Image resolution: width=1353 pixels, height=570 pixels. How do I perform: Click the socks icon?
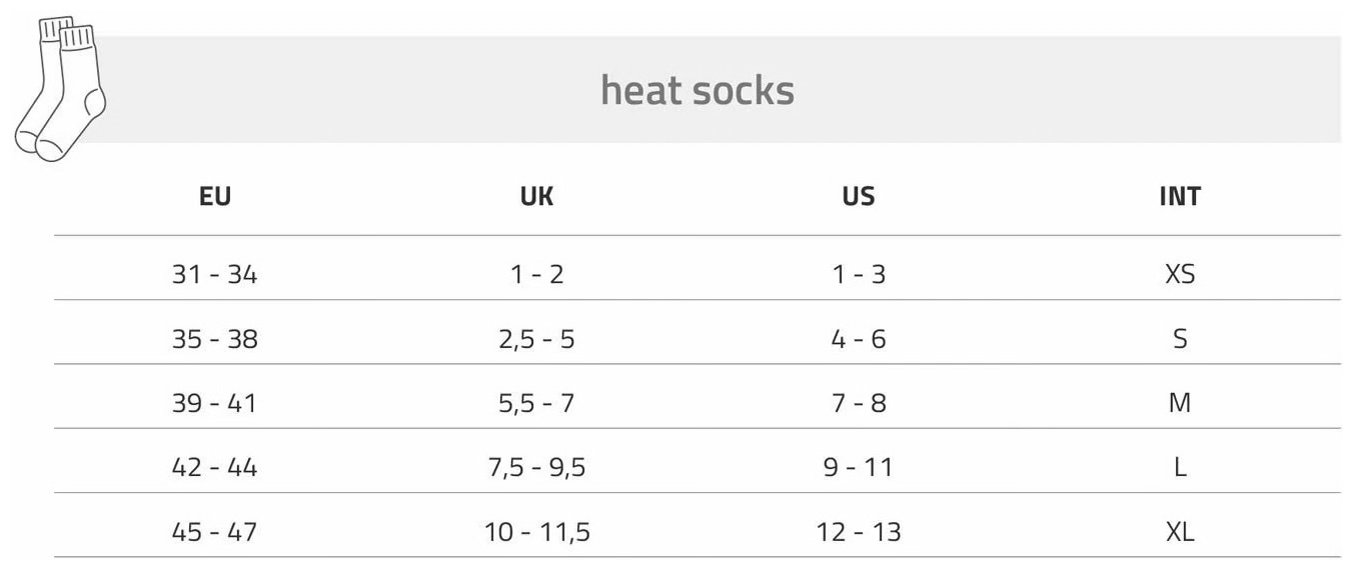[61, 89]
